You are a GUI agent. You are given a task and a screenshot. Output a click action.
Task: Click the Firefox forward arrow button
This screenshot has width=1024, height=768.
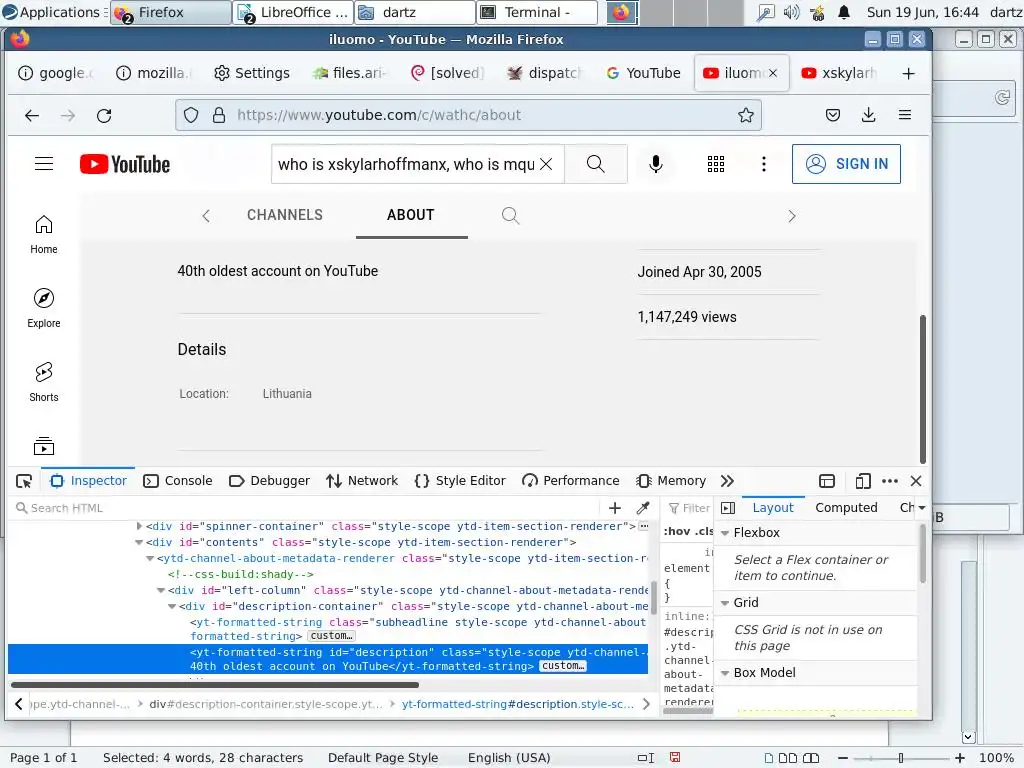68,116
